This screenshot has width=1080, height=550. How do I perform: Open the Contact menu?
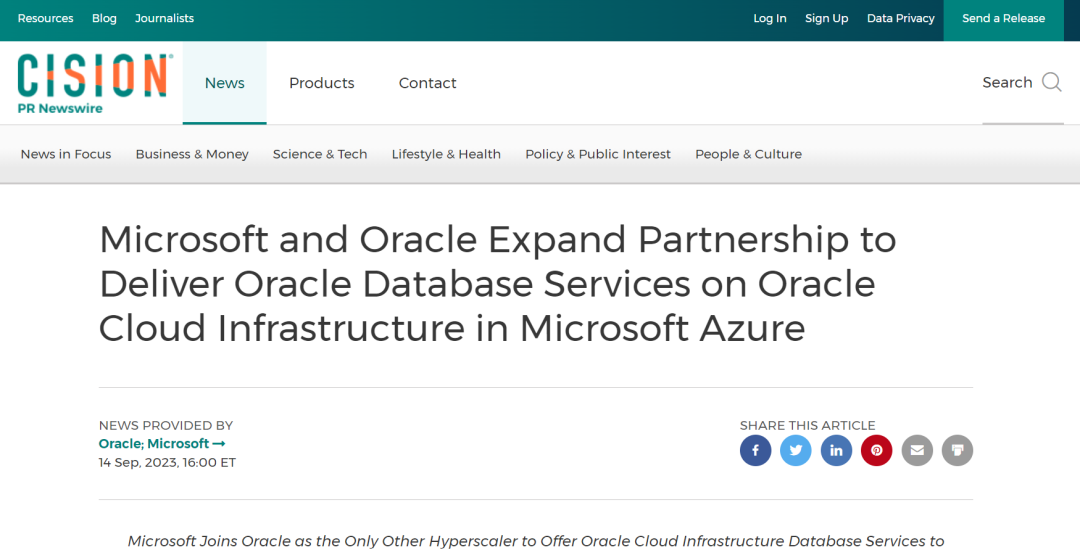428,83
